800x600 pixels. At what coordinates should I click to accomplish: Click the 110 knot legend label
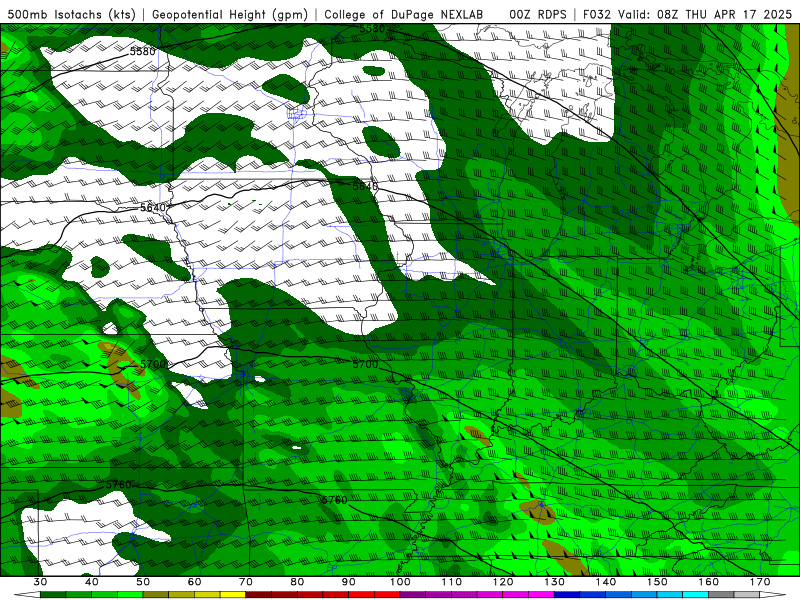point(452,582)
